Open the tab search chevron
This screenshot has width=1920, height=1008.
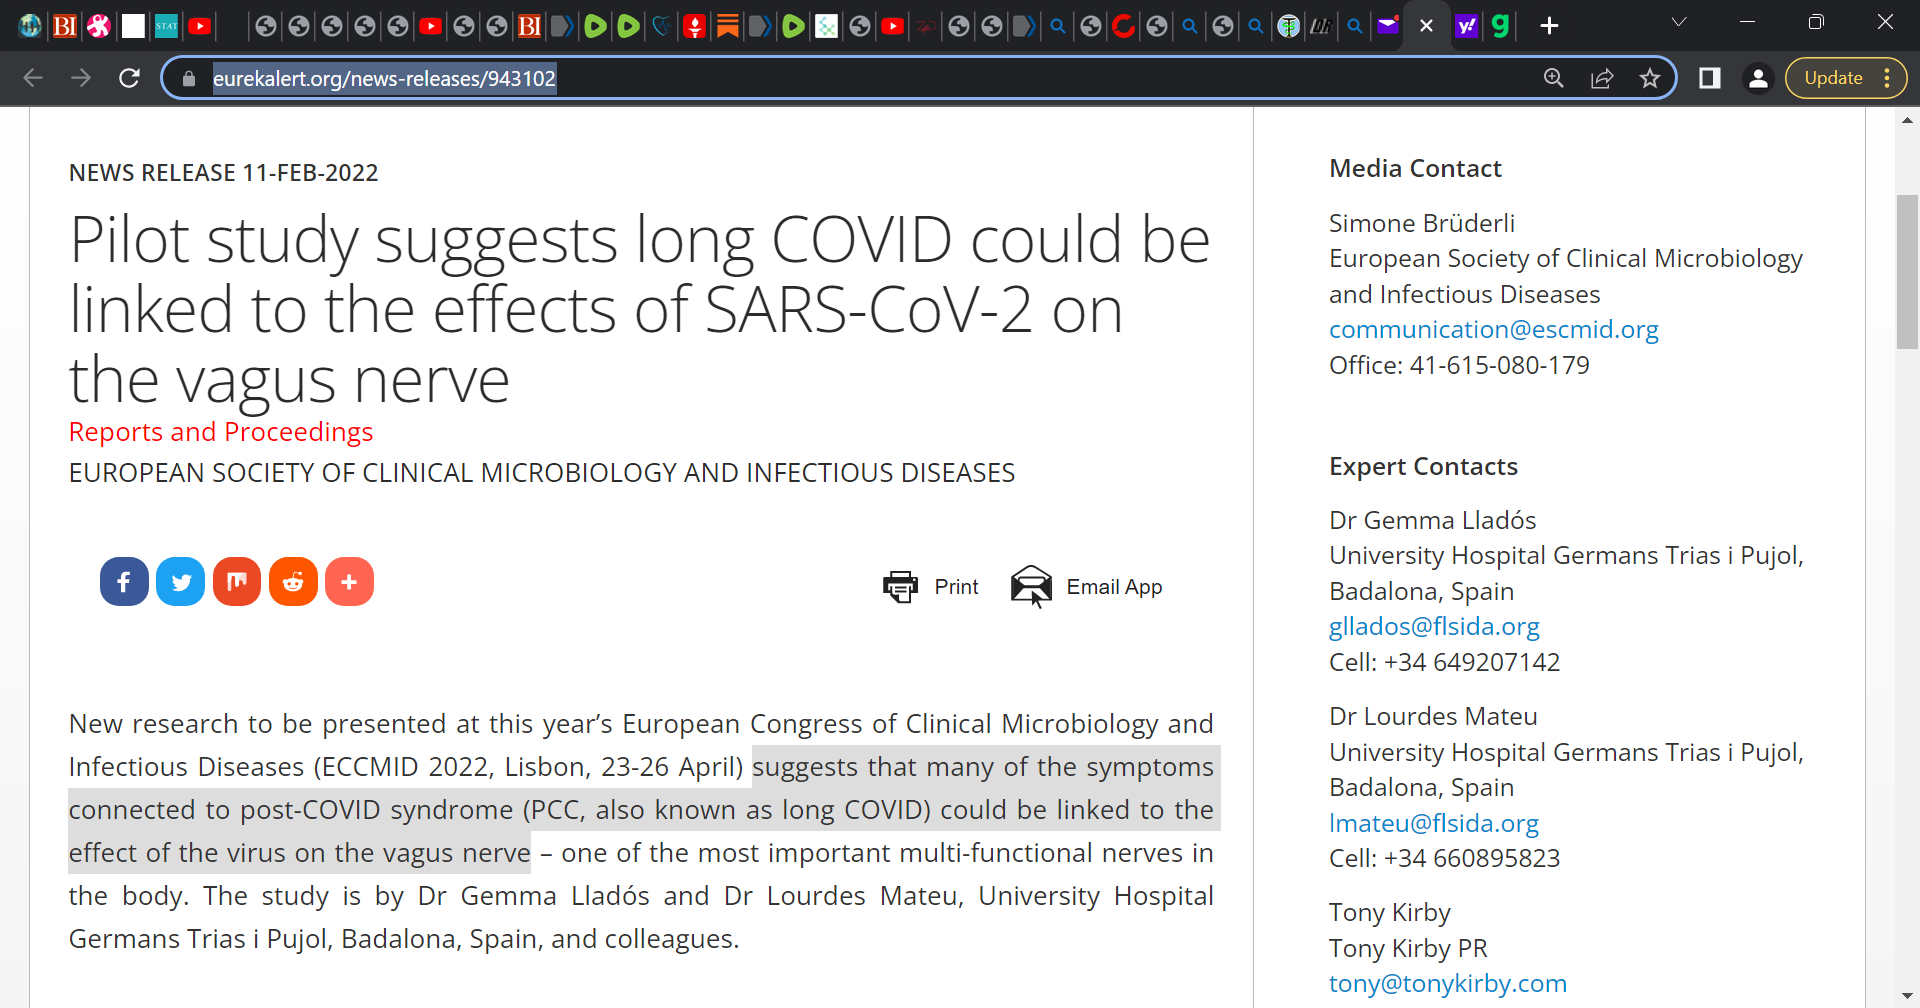(1679, 22)
